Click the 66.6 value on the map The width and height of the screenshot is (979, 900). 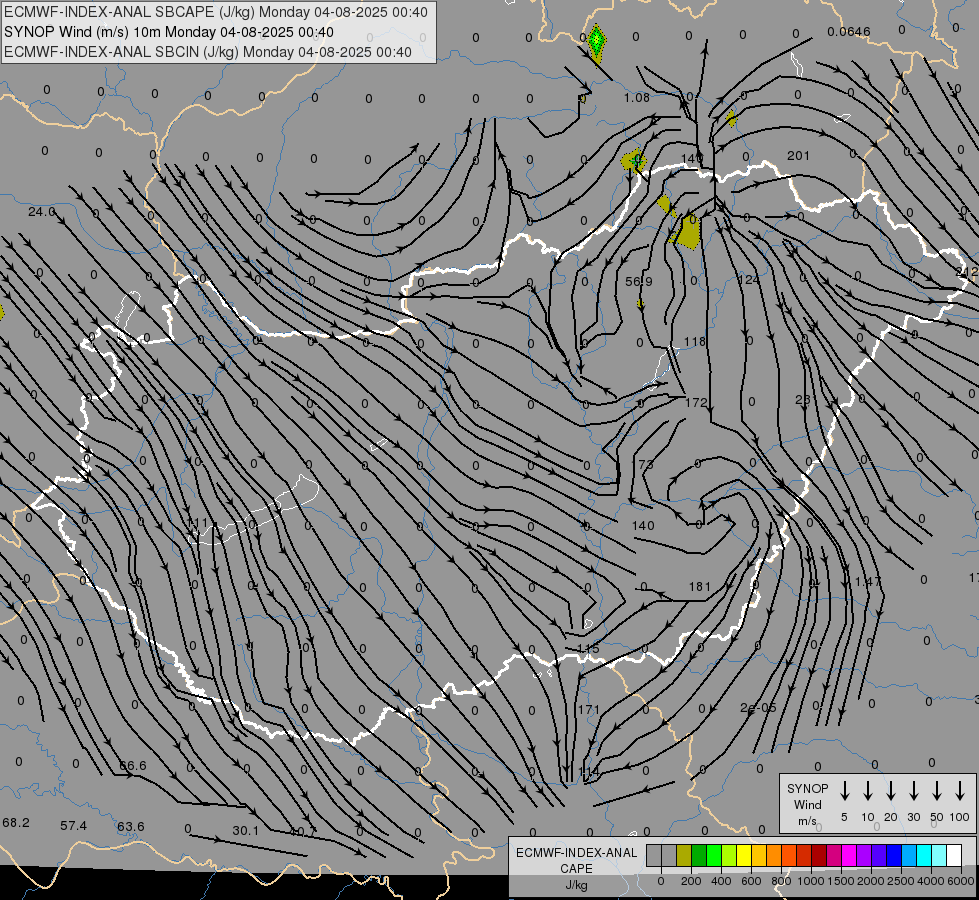point(132,766)
